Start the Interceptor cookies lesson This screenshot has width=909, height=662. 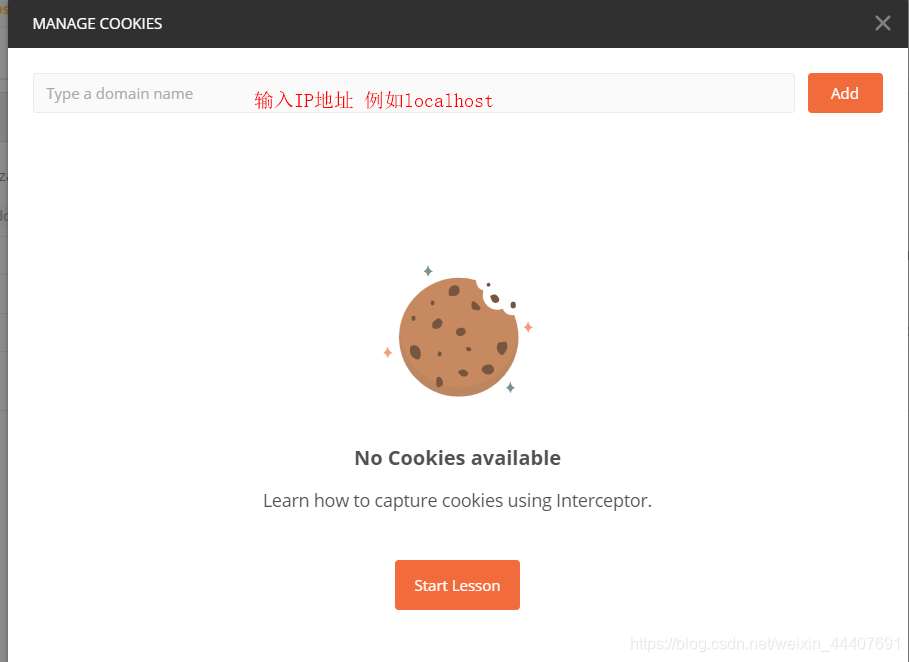[x=457, y=584]
